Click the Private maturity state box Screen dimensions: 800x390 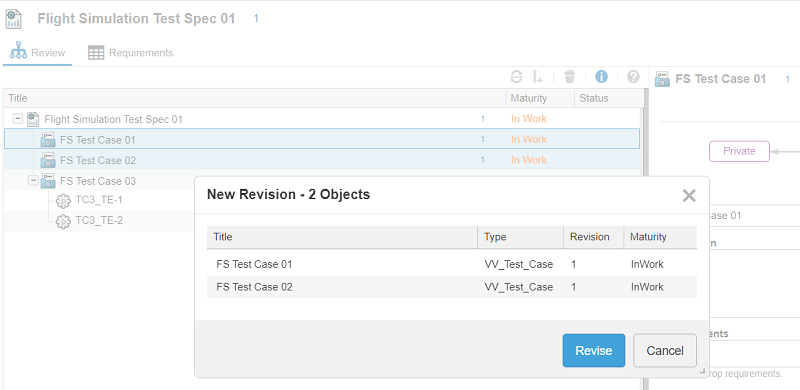[x=739, y=151]
